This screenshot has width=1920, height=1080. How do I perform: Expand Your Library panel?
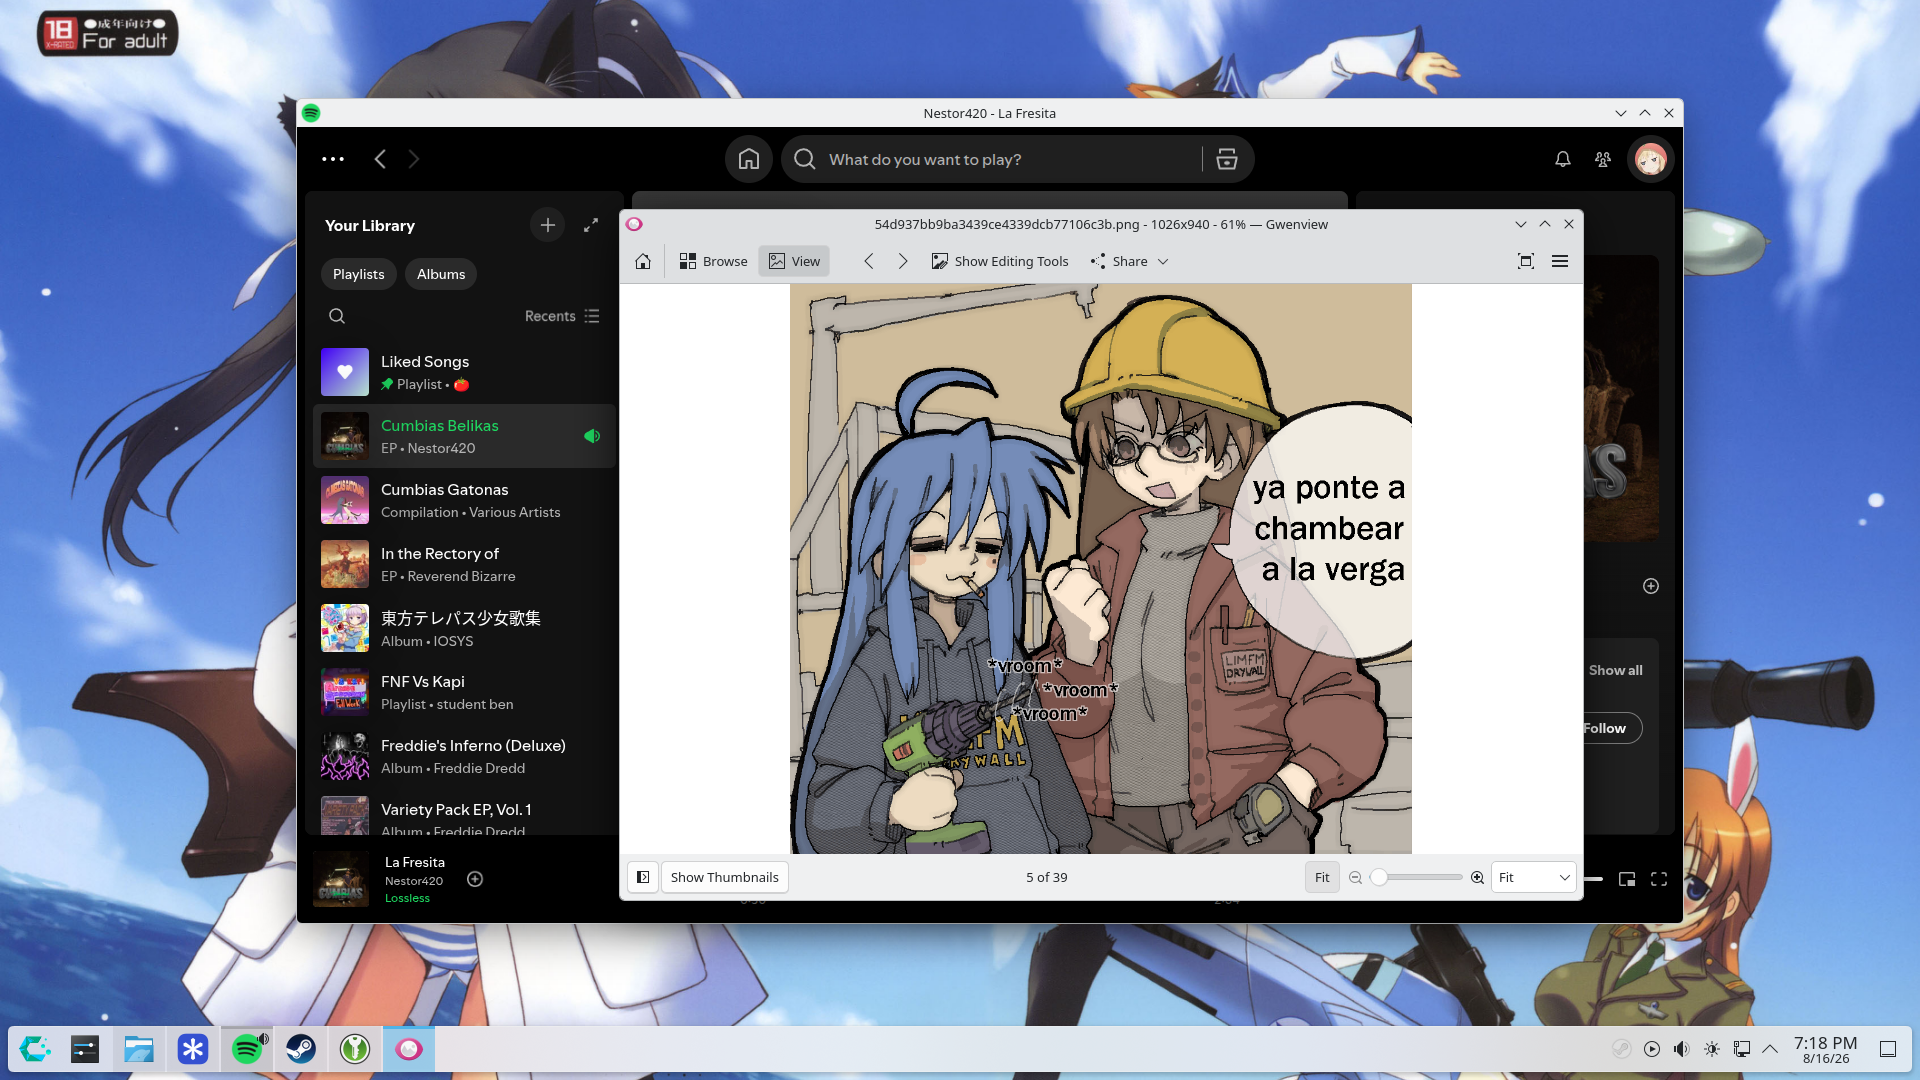click(591, 226)
